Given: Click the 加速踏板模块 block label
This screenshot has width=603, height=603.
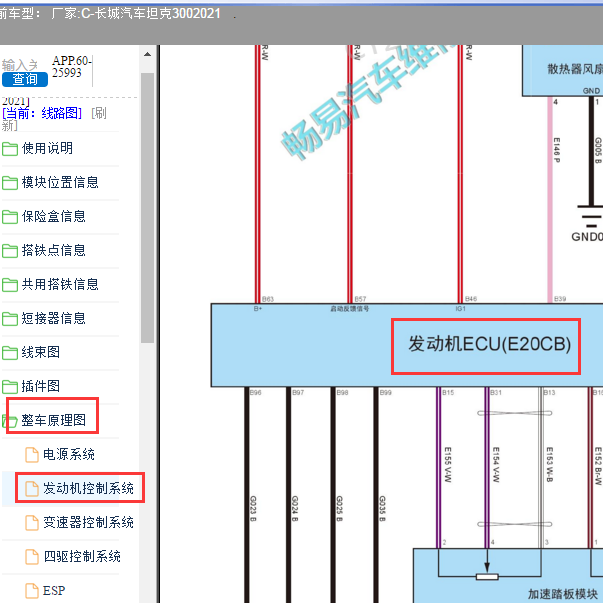Looking at the screenshot, I should click(x=562, y=593).
